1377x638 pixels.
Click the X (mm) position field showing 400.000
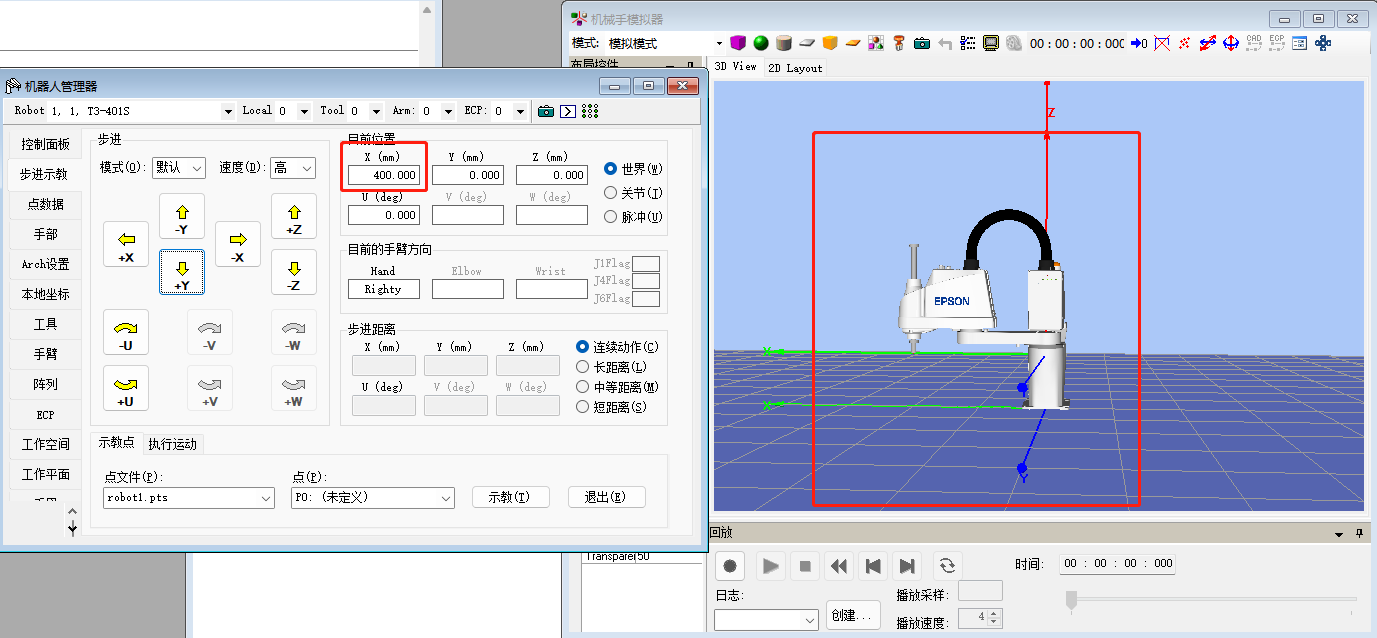pos(384,175)
